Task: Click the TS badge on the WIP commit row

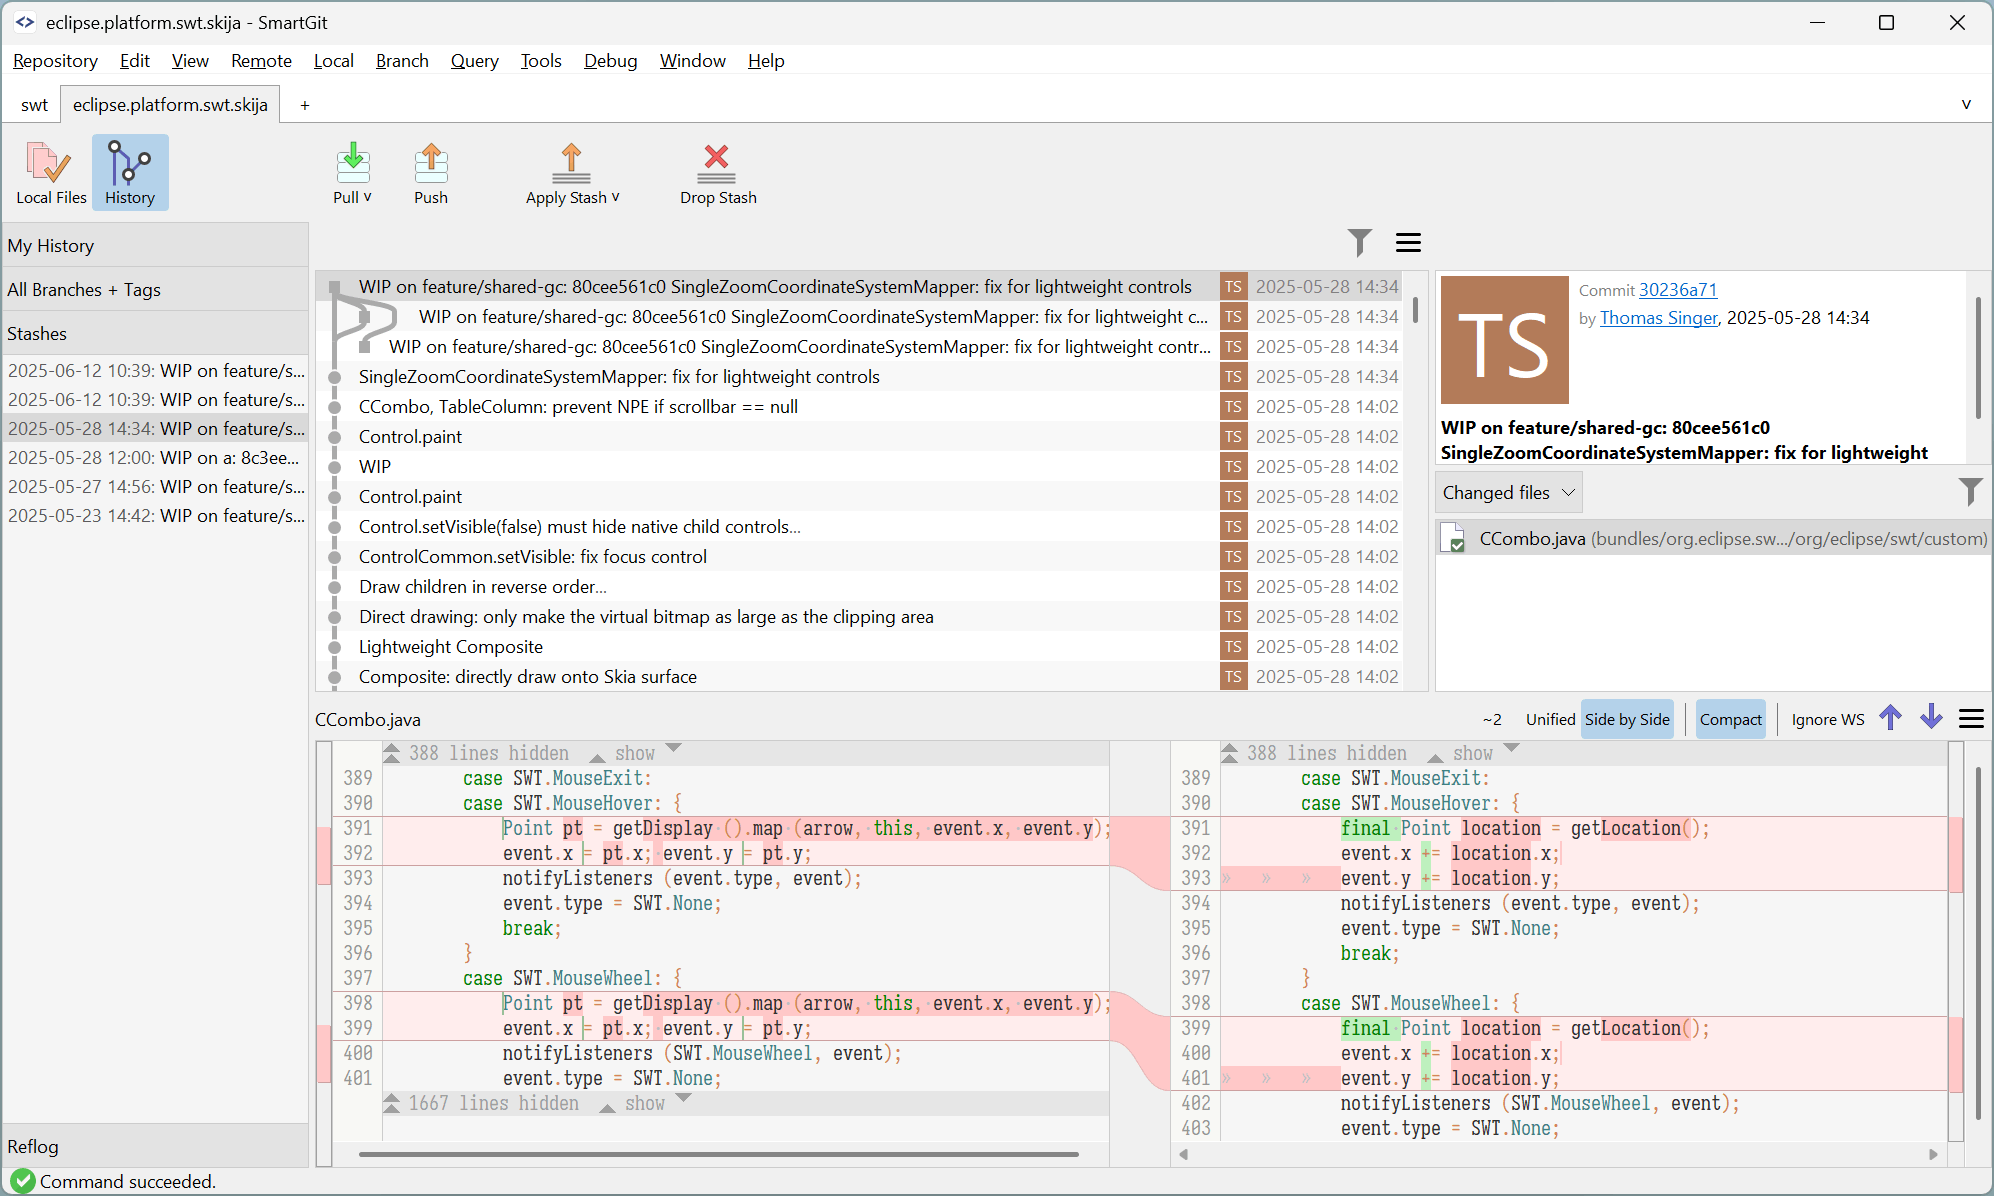Action: 1233,467
